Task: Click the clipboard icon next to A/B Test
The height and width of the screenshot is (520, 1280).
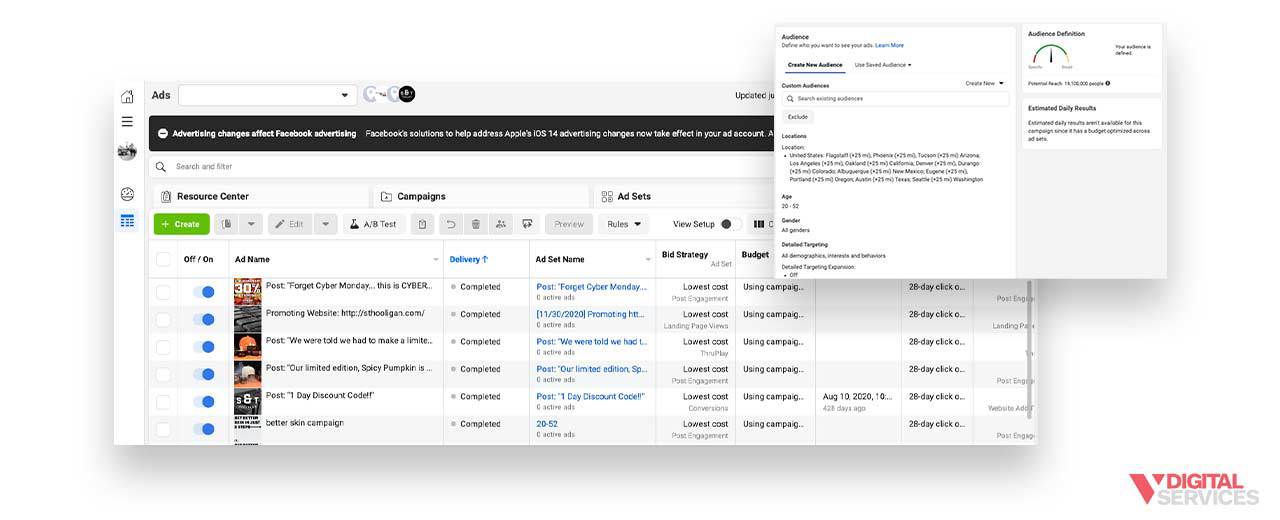Action: (423, 224)
